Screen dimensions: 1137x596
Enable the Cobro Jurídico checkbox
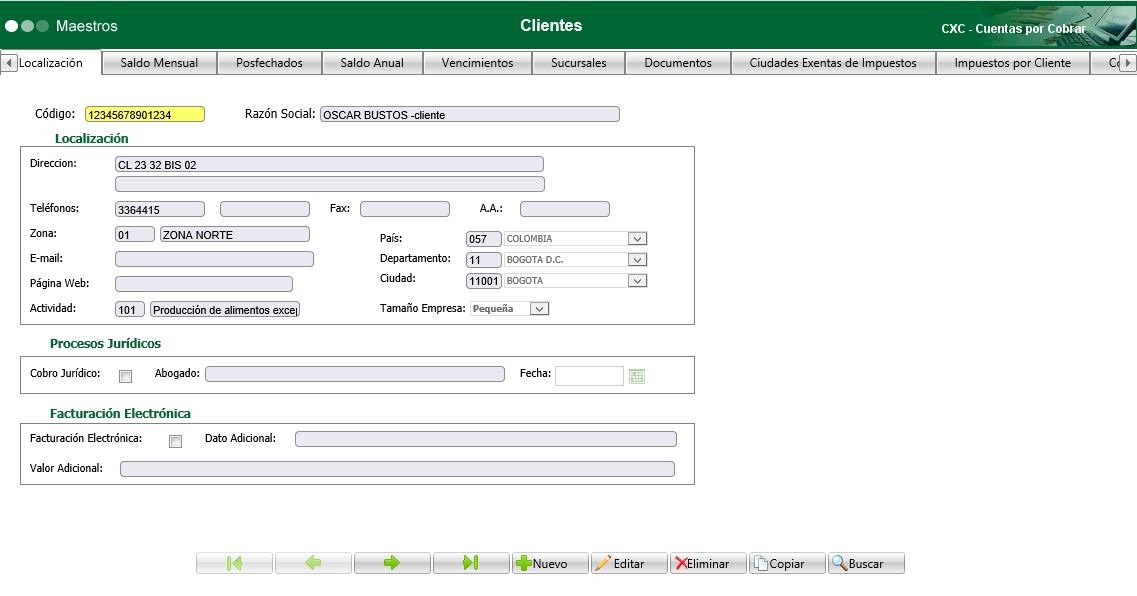(125, 377)
